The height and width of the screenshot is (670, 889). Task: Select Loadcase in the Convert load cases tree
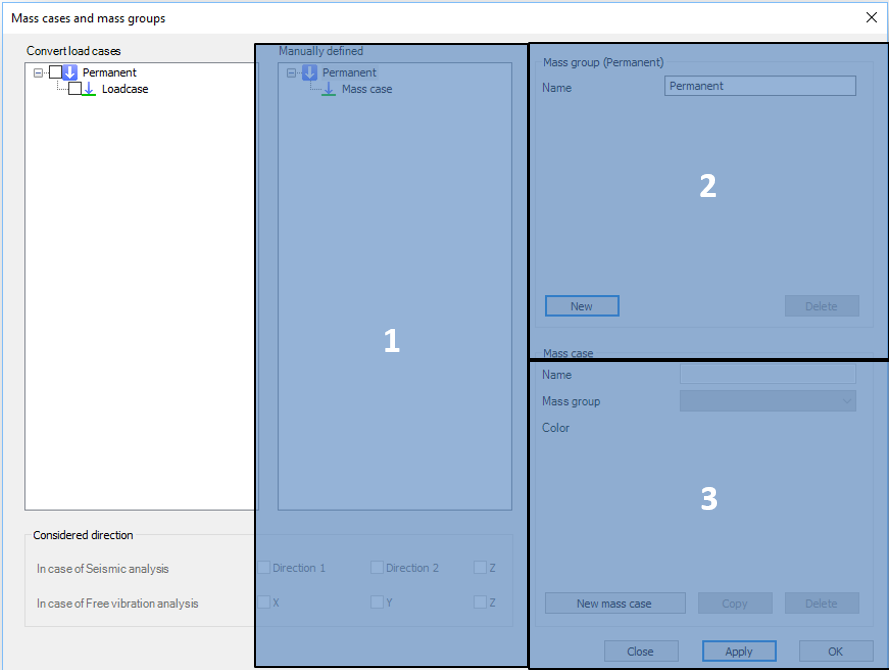[125, 89]
